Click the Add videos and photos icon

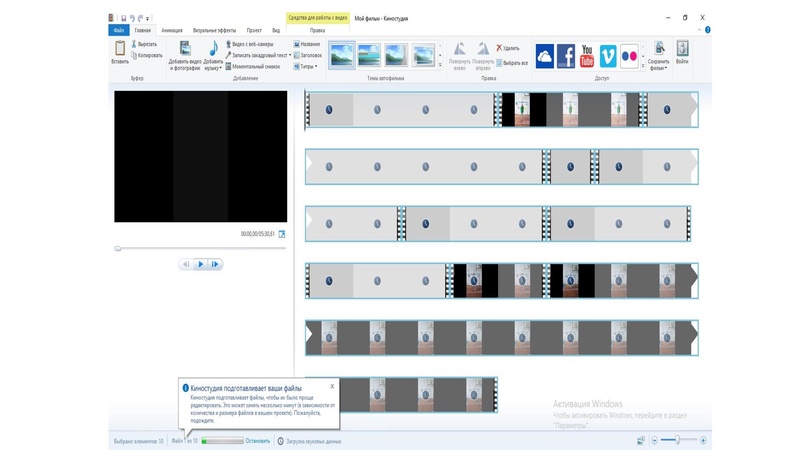point(185,50)
